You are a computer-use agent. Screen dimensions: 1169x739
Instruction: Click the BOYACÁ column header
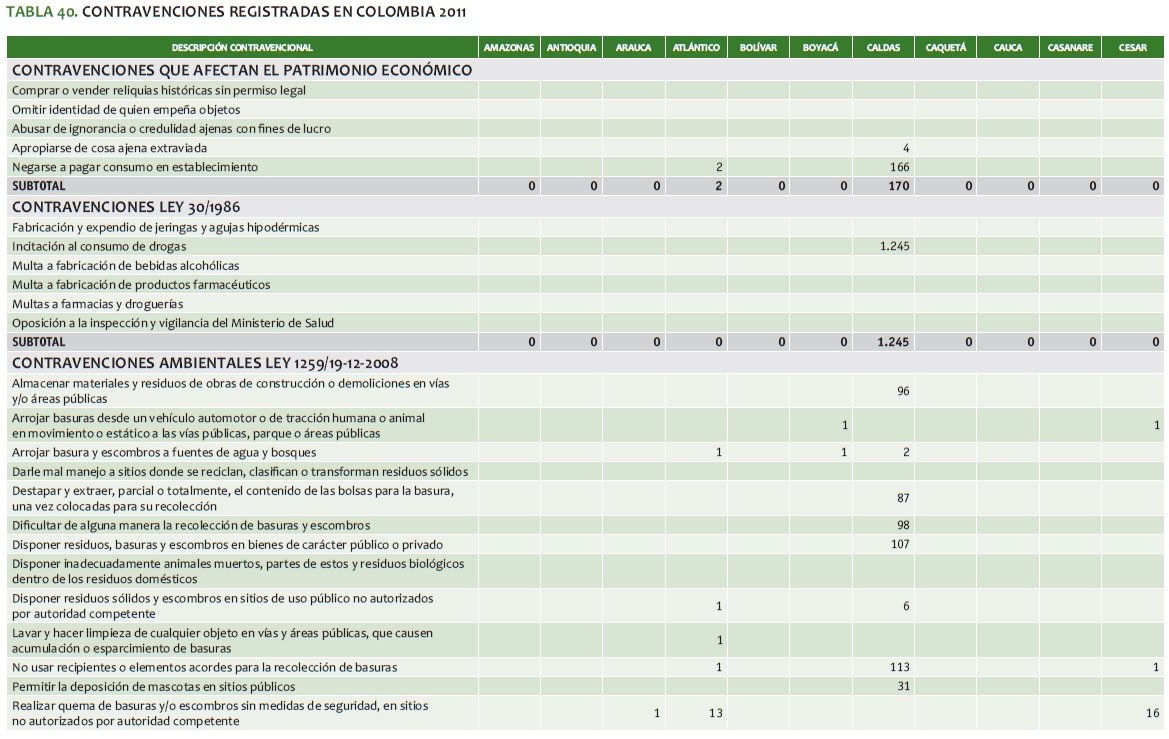[820, 48]
